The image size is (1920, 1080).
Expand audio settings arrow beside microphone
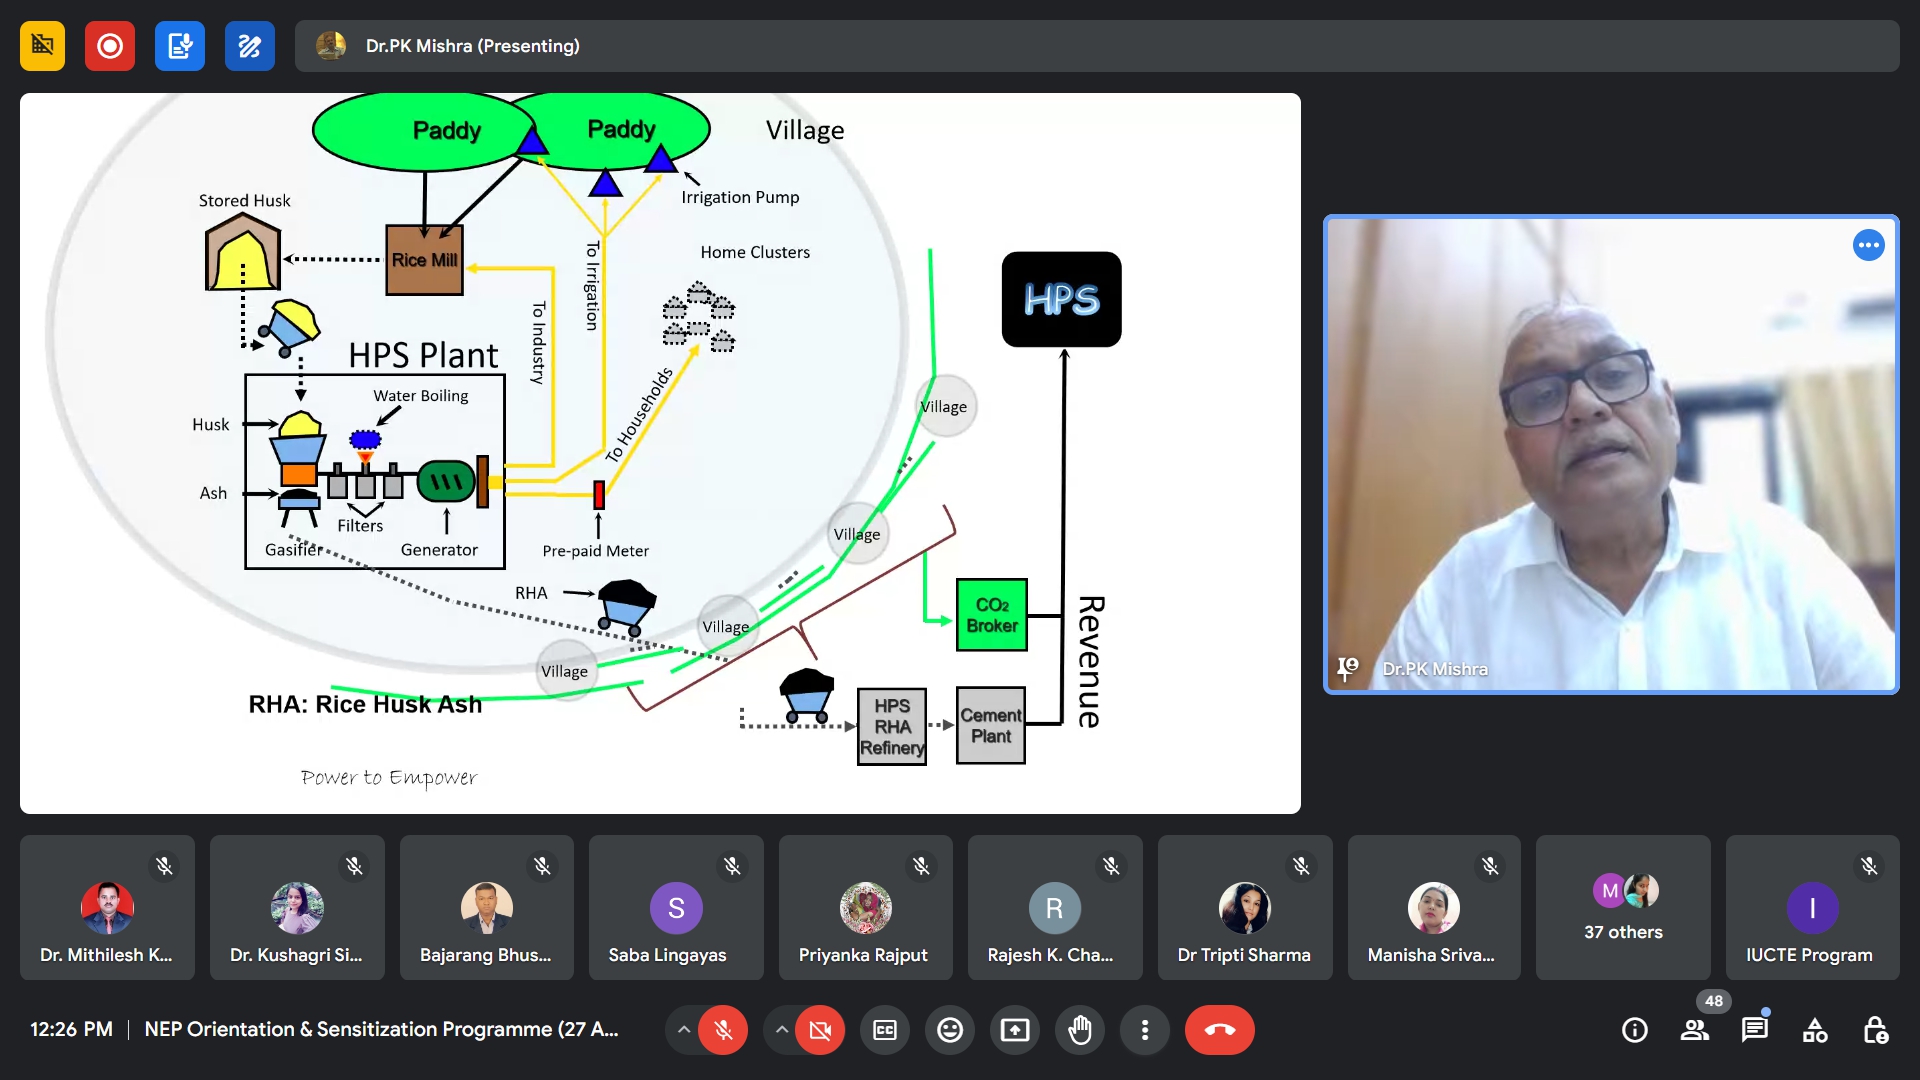(x=683, y=1030)
